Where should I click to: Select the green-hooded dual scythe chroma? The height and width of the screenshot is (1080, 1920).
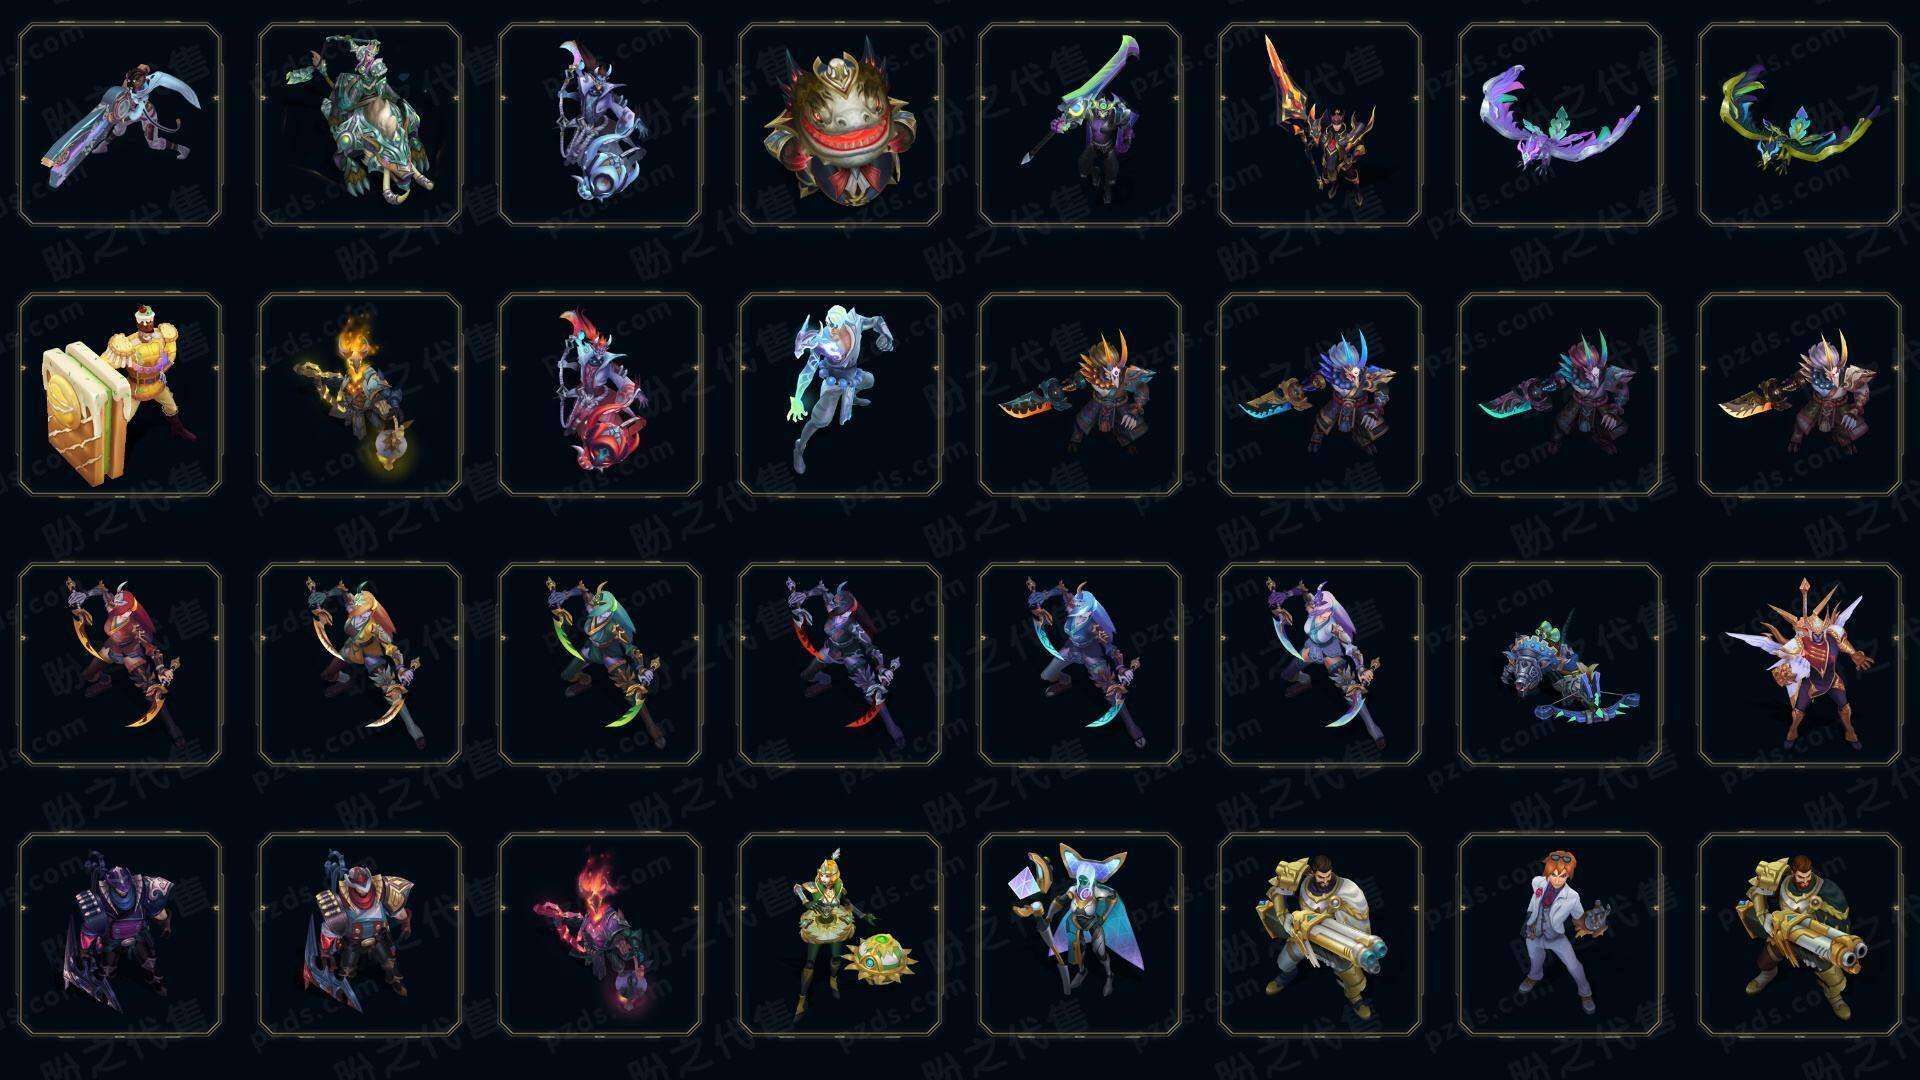600,665
